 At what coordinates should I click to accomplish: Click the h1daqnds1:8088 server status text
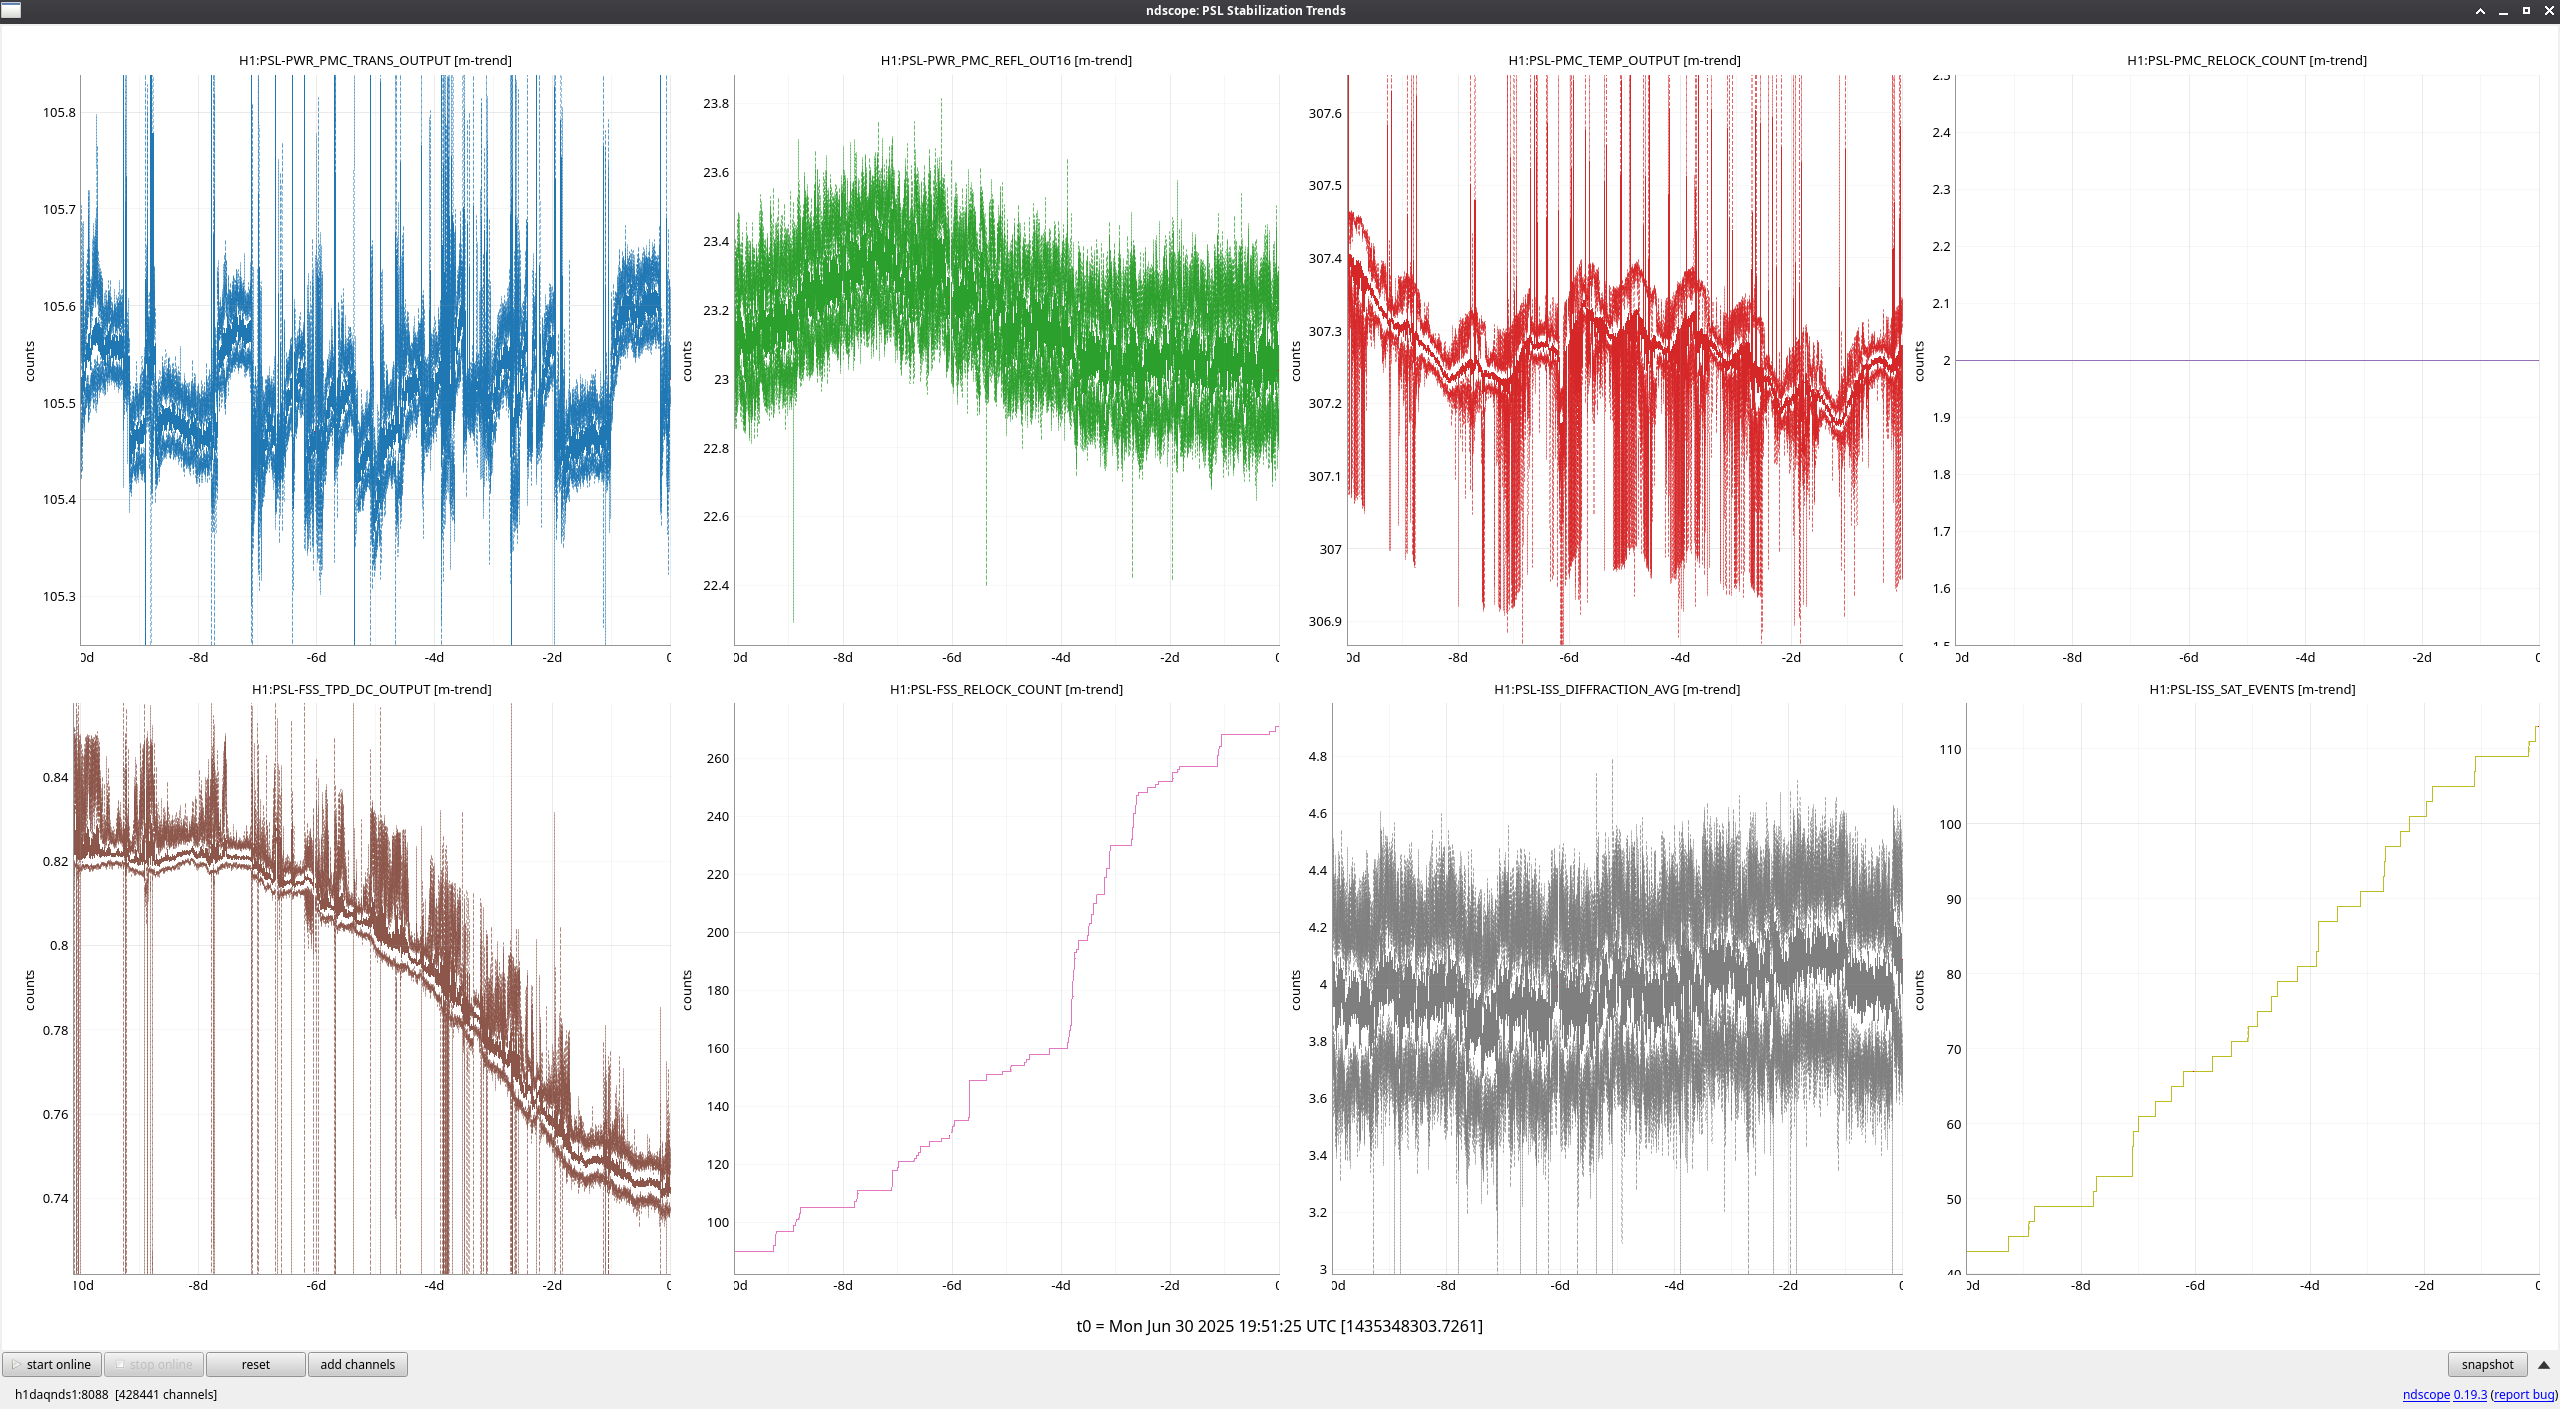(x=116, y=1394)
